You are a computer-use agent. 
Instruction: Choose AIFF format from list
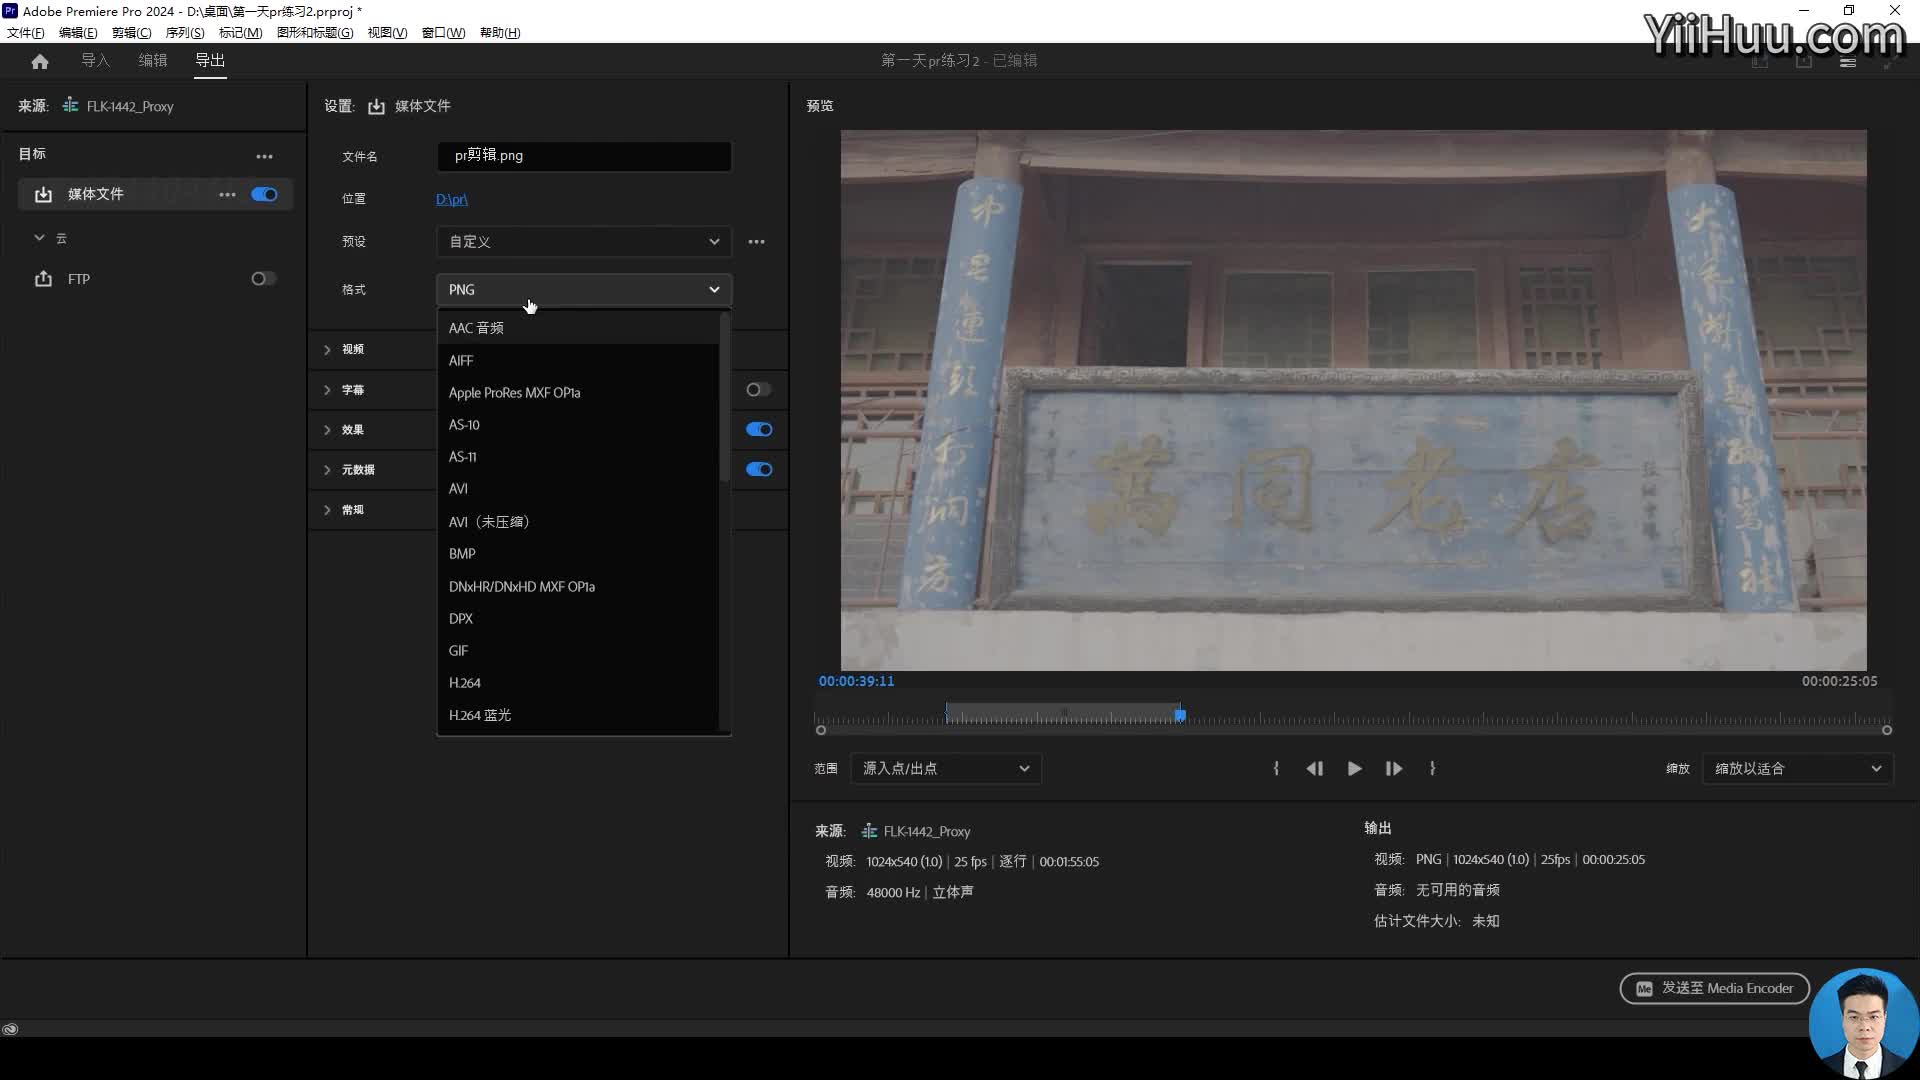coord(578,360)
